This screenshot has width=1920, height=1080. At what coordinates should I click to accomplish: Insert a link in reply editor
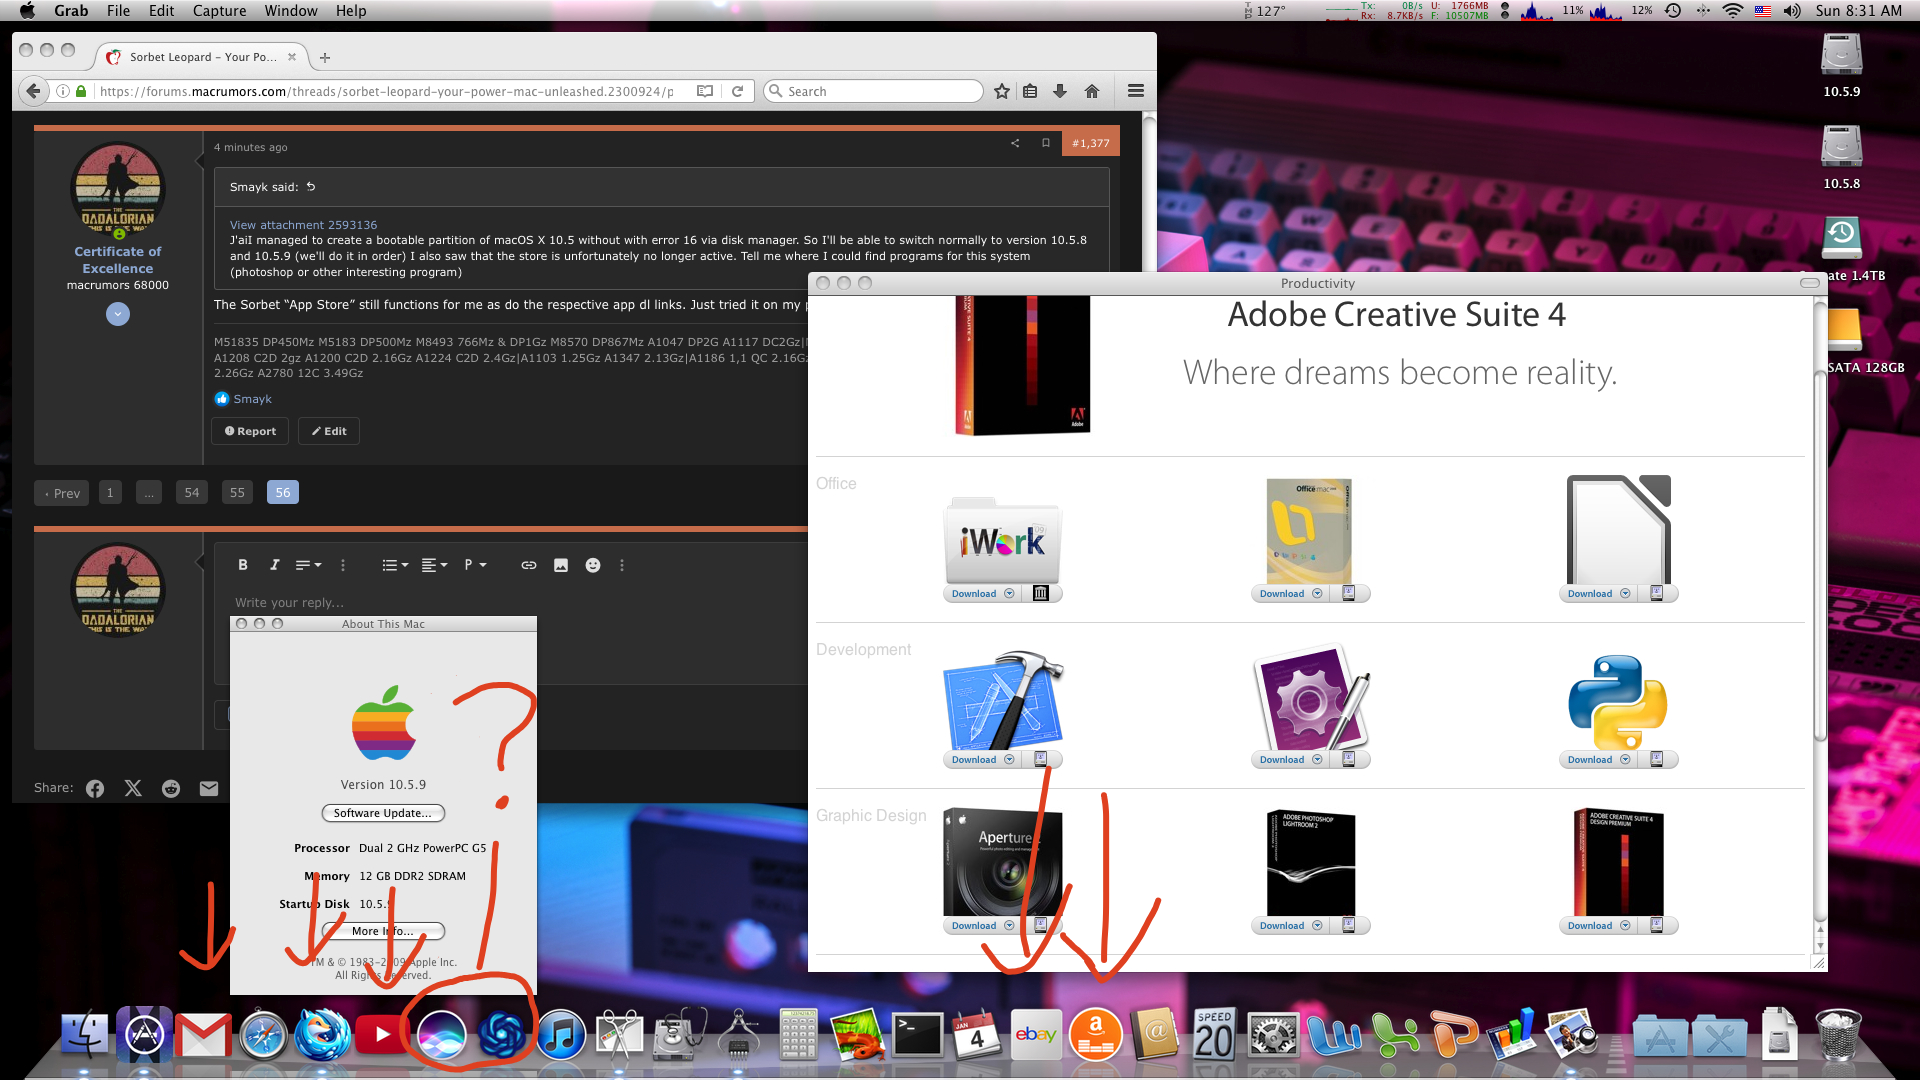[x=528, y=565]
